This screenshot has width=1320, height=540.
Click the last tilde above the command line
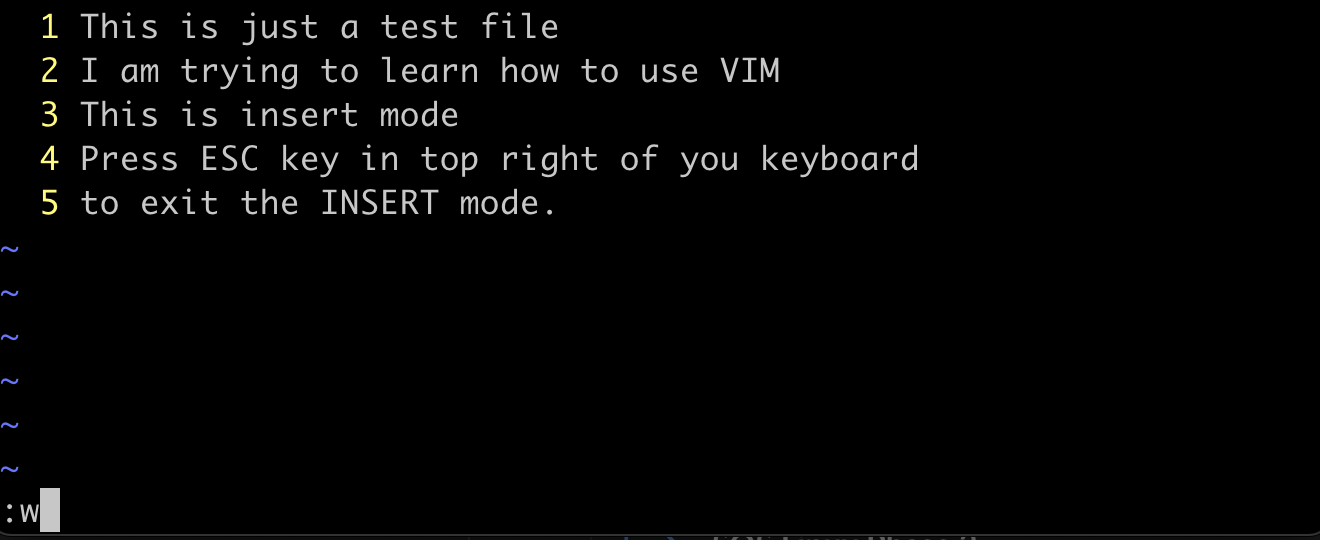(9, 468)
